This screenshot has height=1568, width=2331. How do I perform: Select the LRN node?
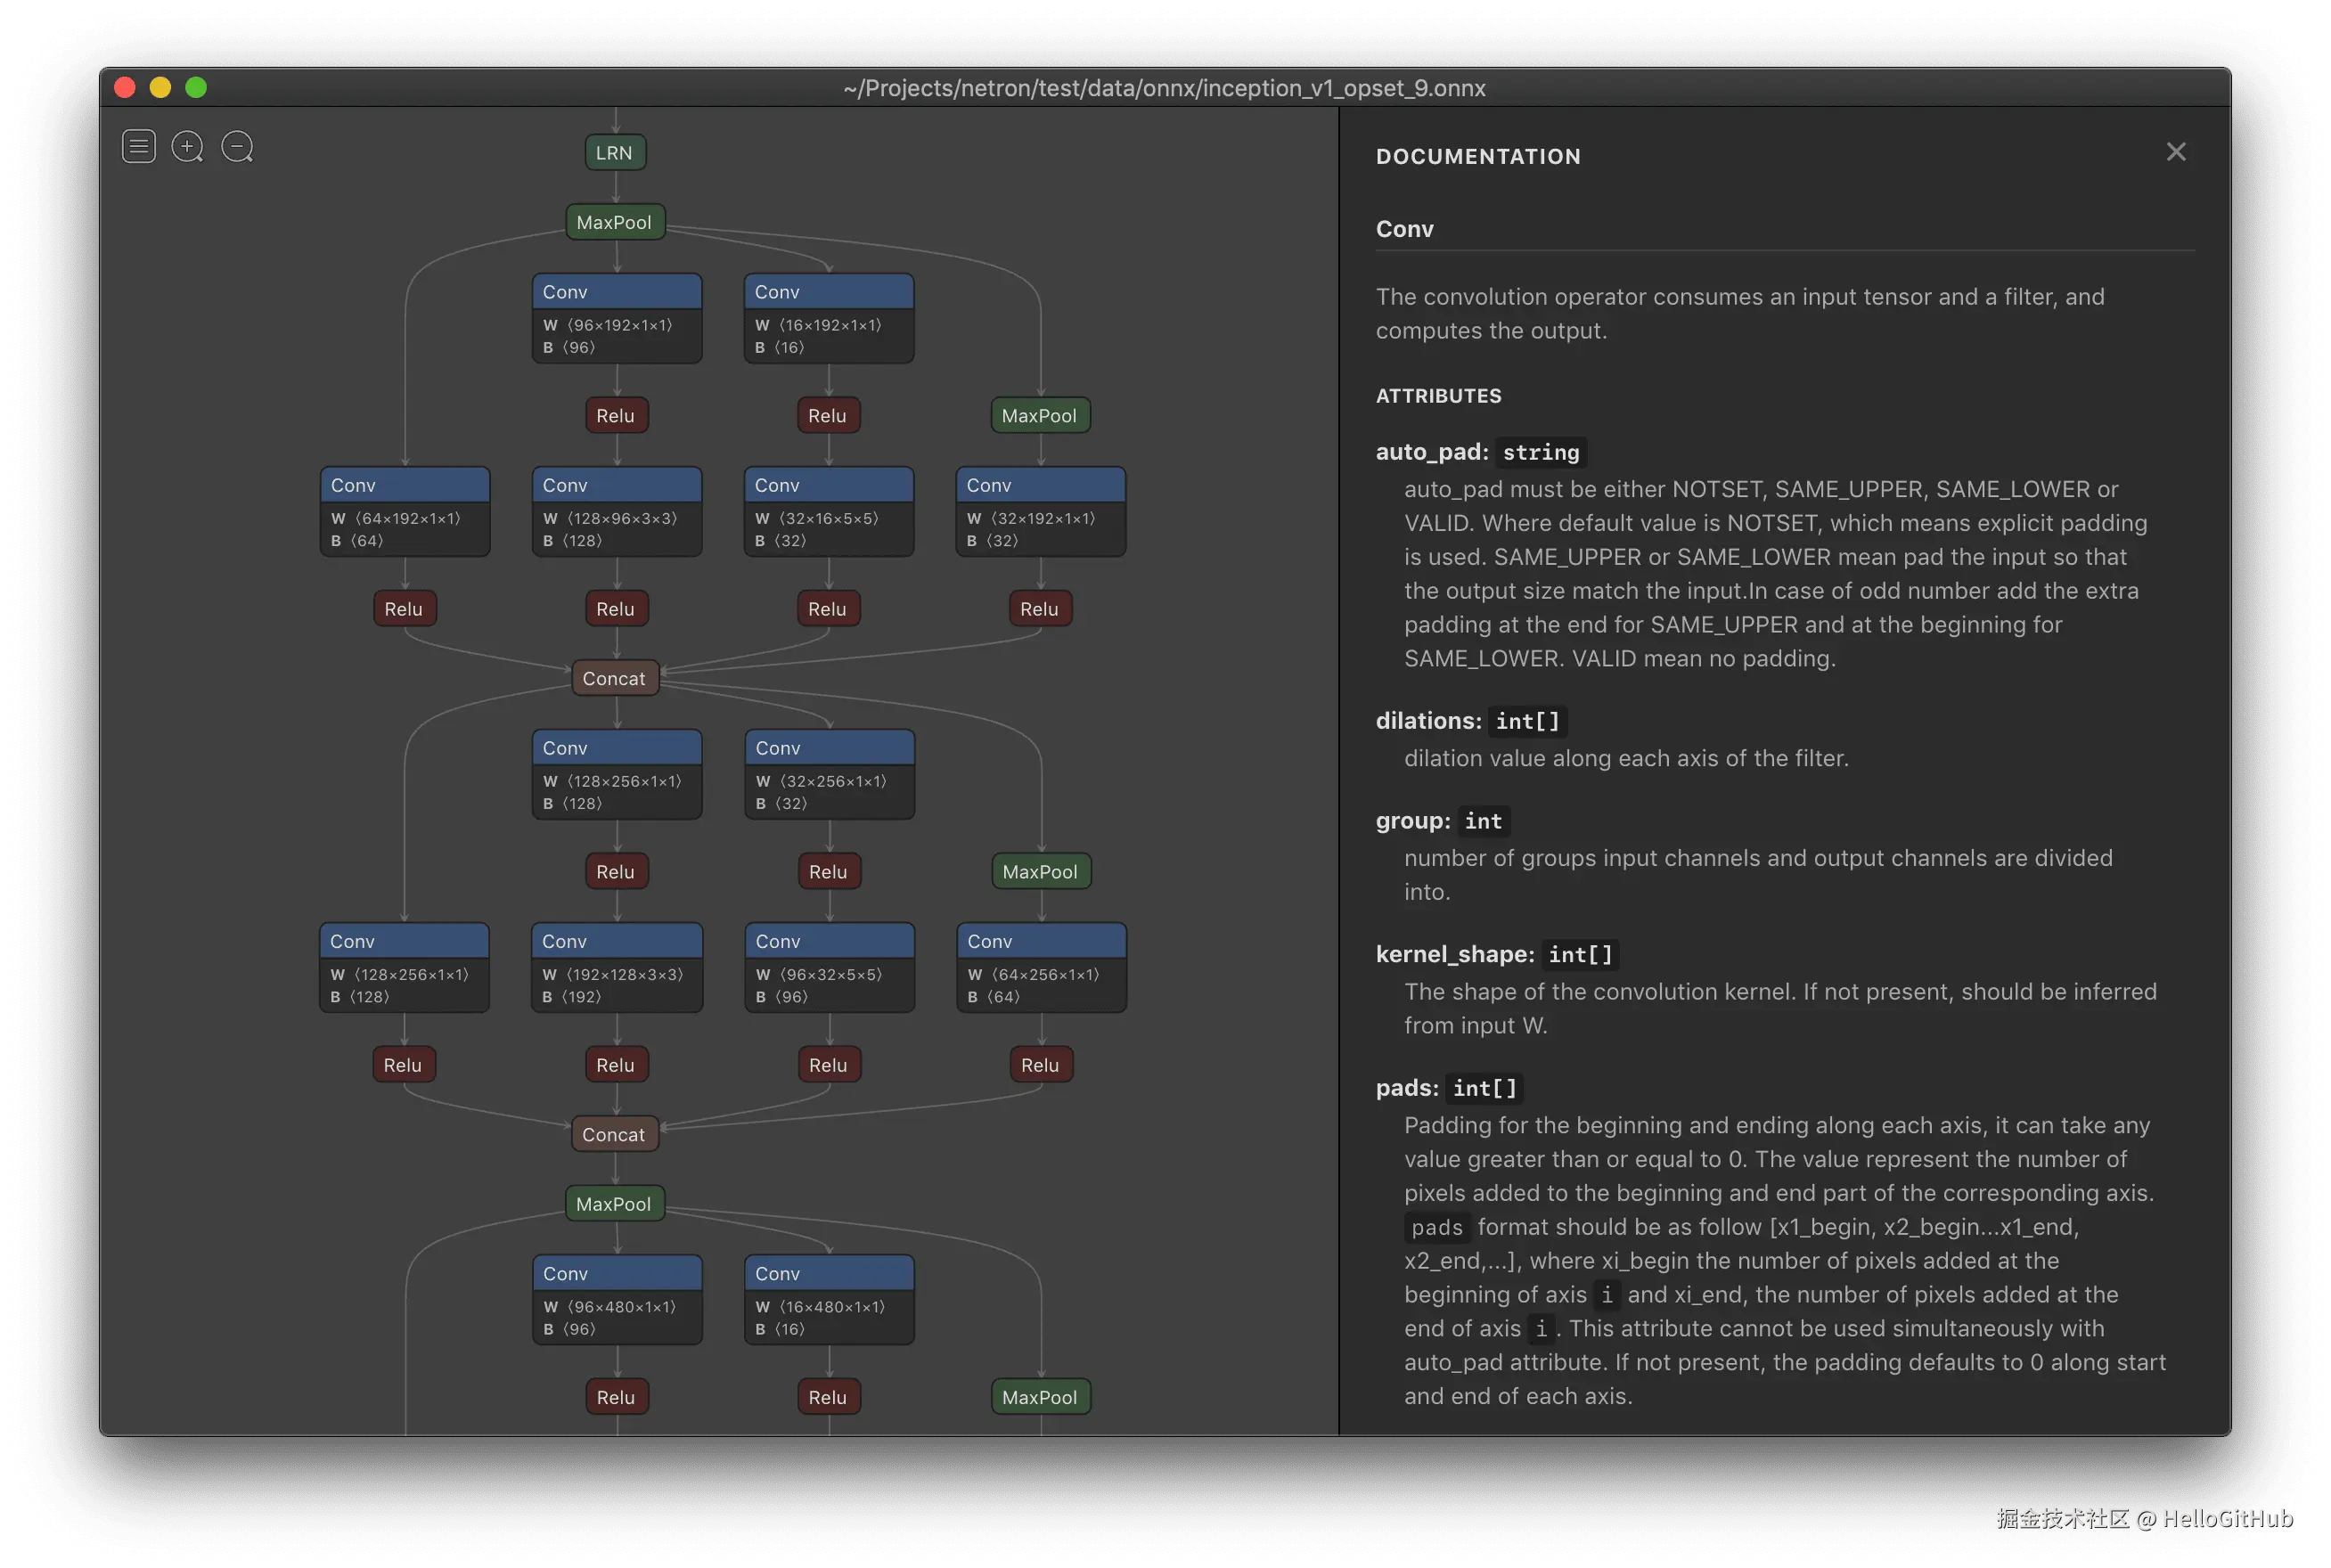point(614,153)
